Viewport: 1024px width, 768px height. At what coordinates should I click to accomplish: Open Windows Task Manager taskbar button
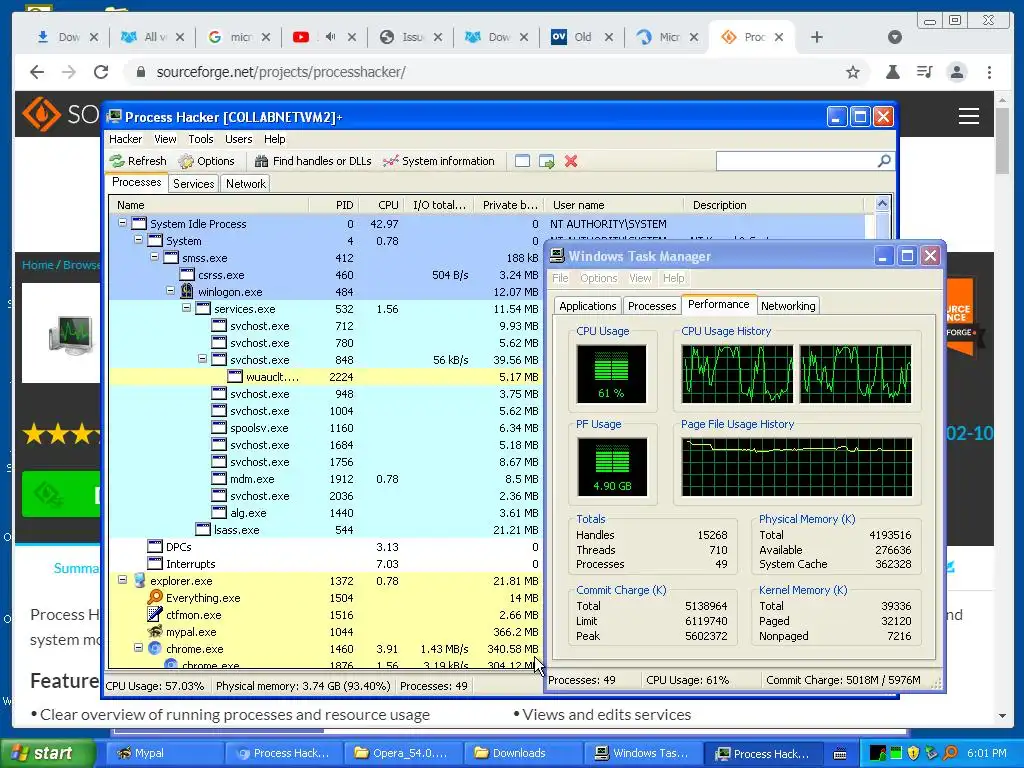tap(643, 753)
